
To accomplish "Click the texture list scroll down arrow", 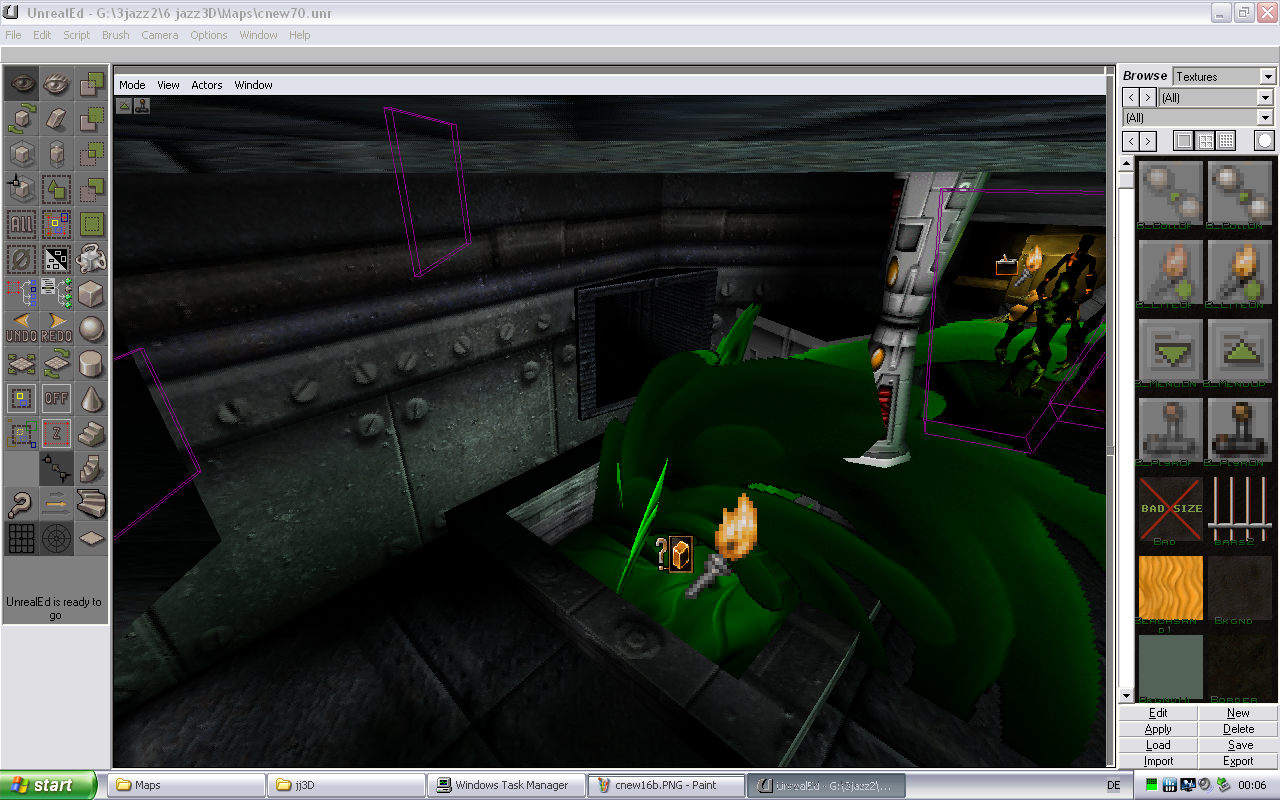I will pos(1126,696).
